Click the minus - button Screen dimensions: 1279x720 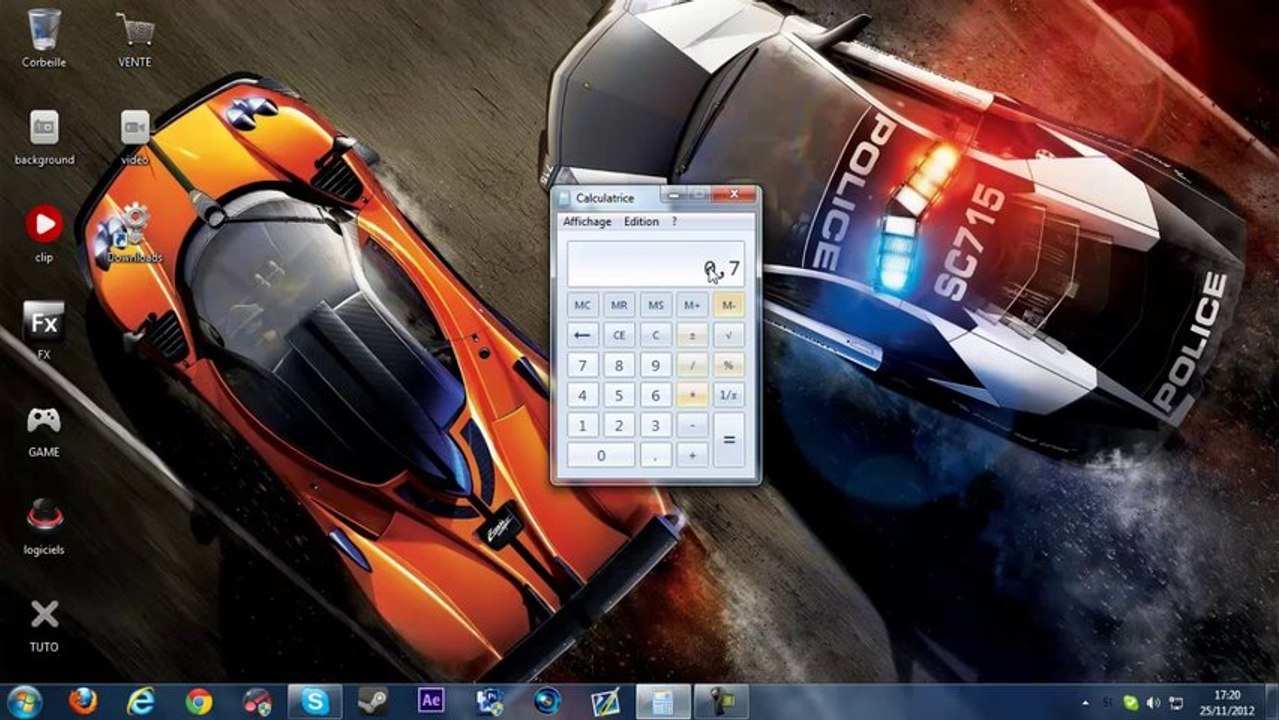pos(692,425)
